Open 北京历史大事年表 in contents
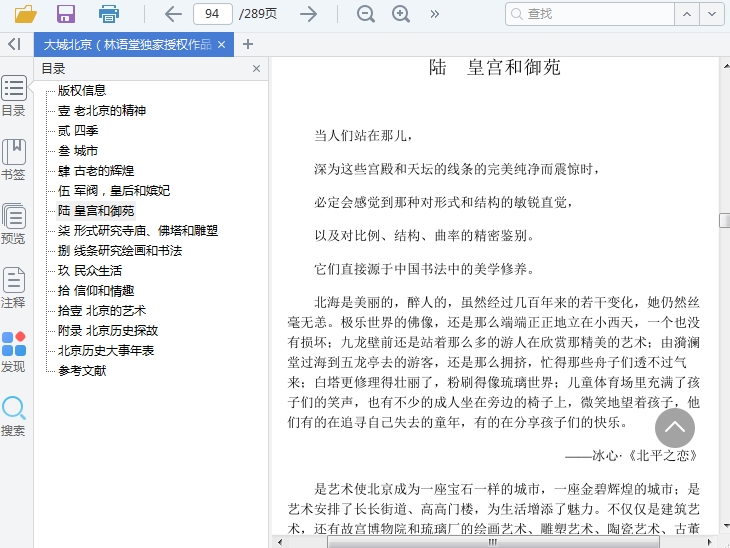Viewport: 730px width, 548px height. 106,351
